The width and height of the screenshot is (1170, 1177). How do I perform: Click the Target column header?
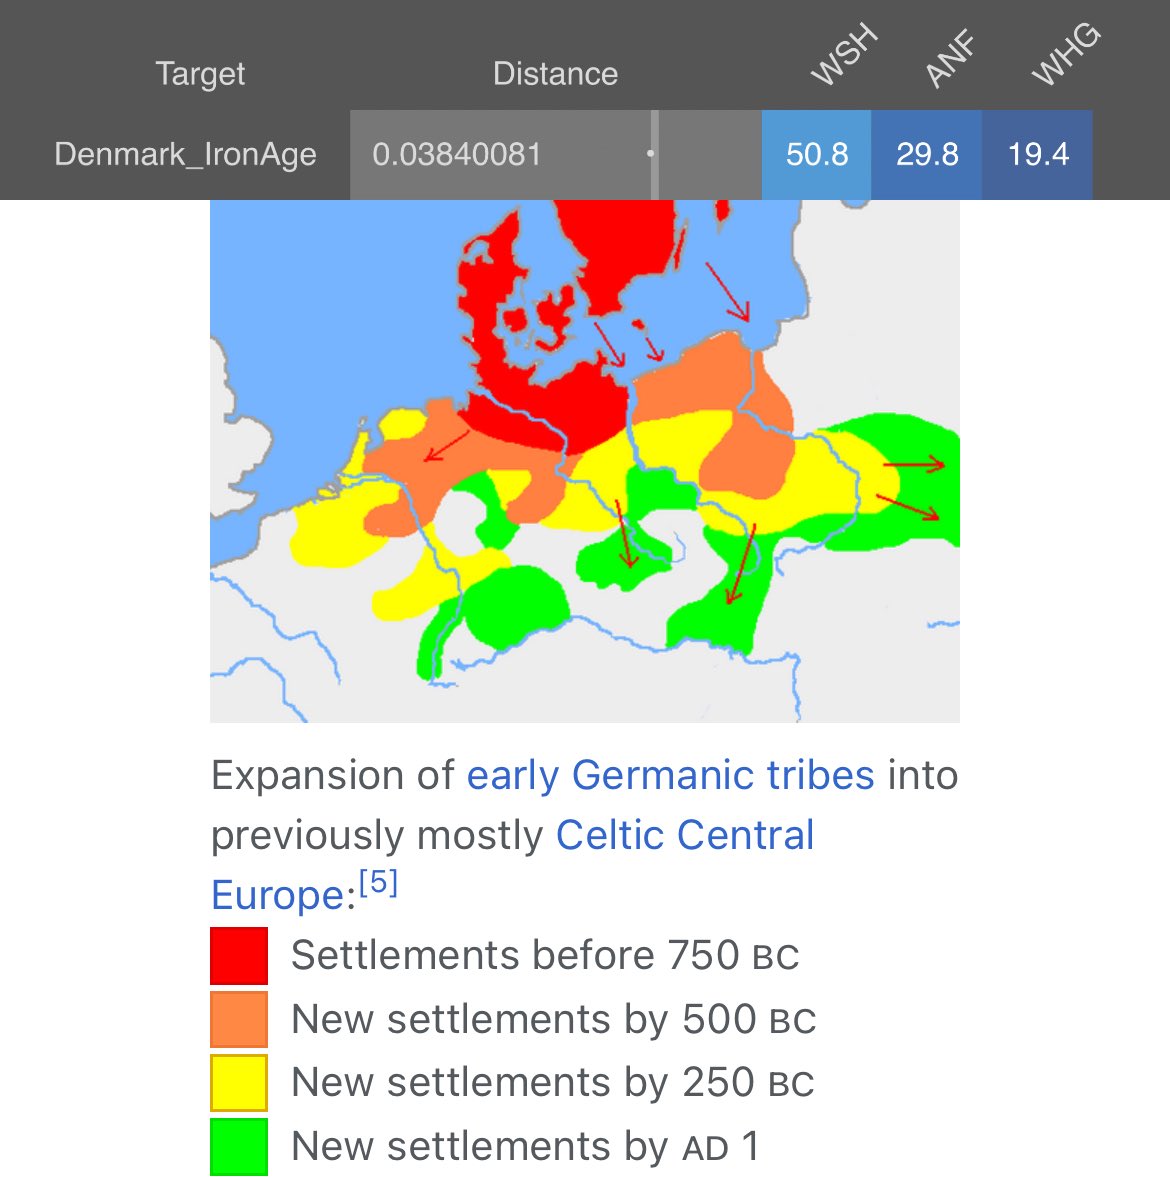[x=200, y=74]
